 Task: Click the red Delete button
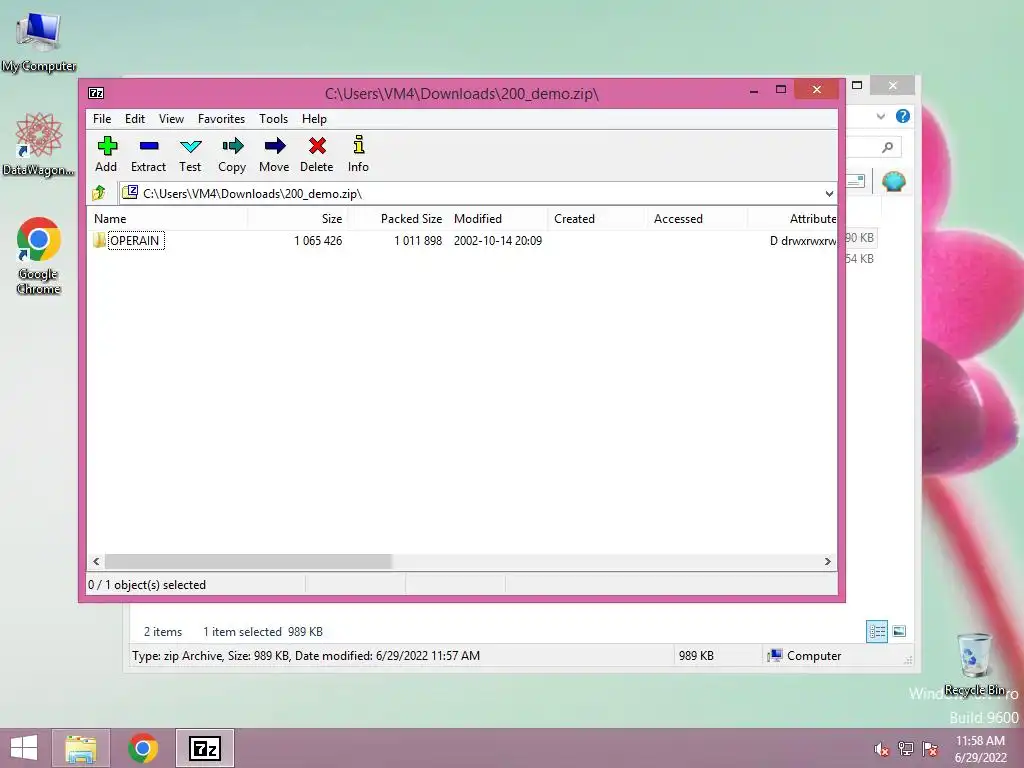click(x=317, y=154)
